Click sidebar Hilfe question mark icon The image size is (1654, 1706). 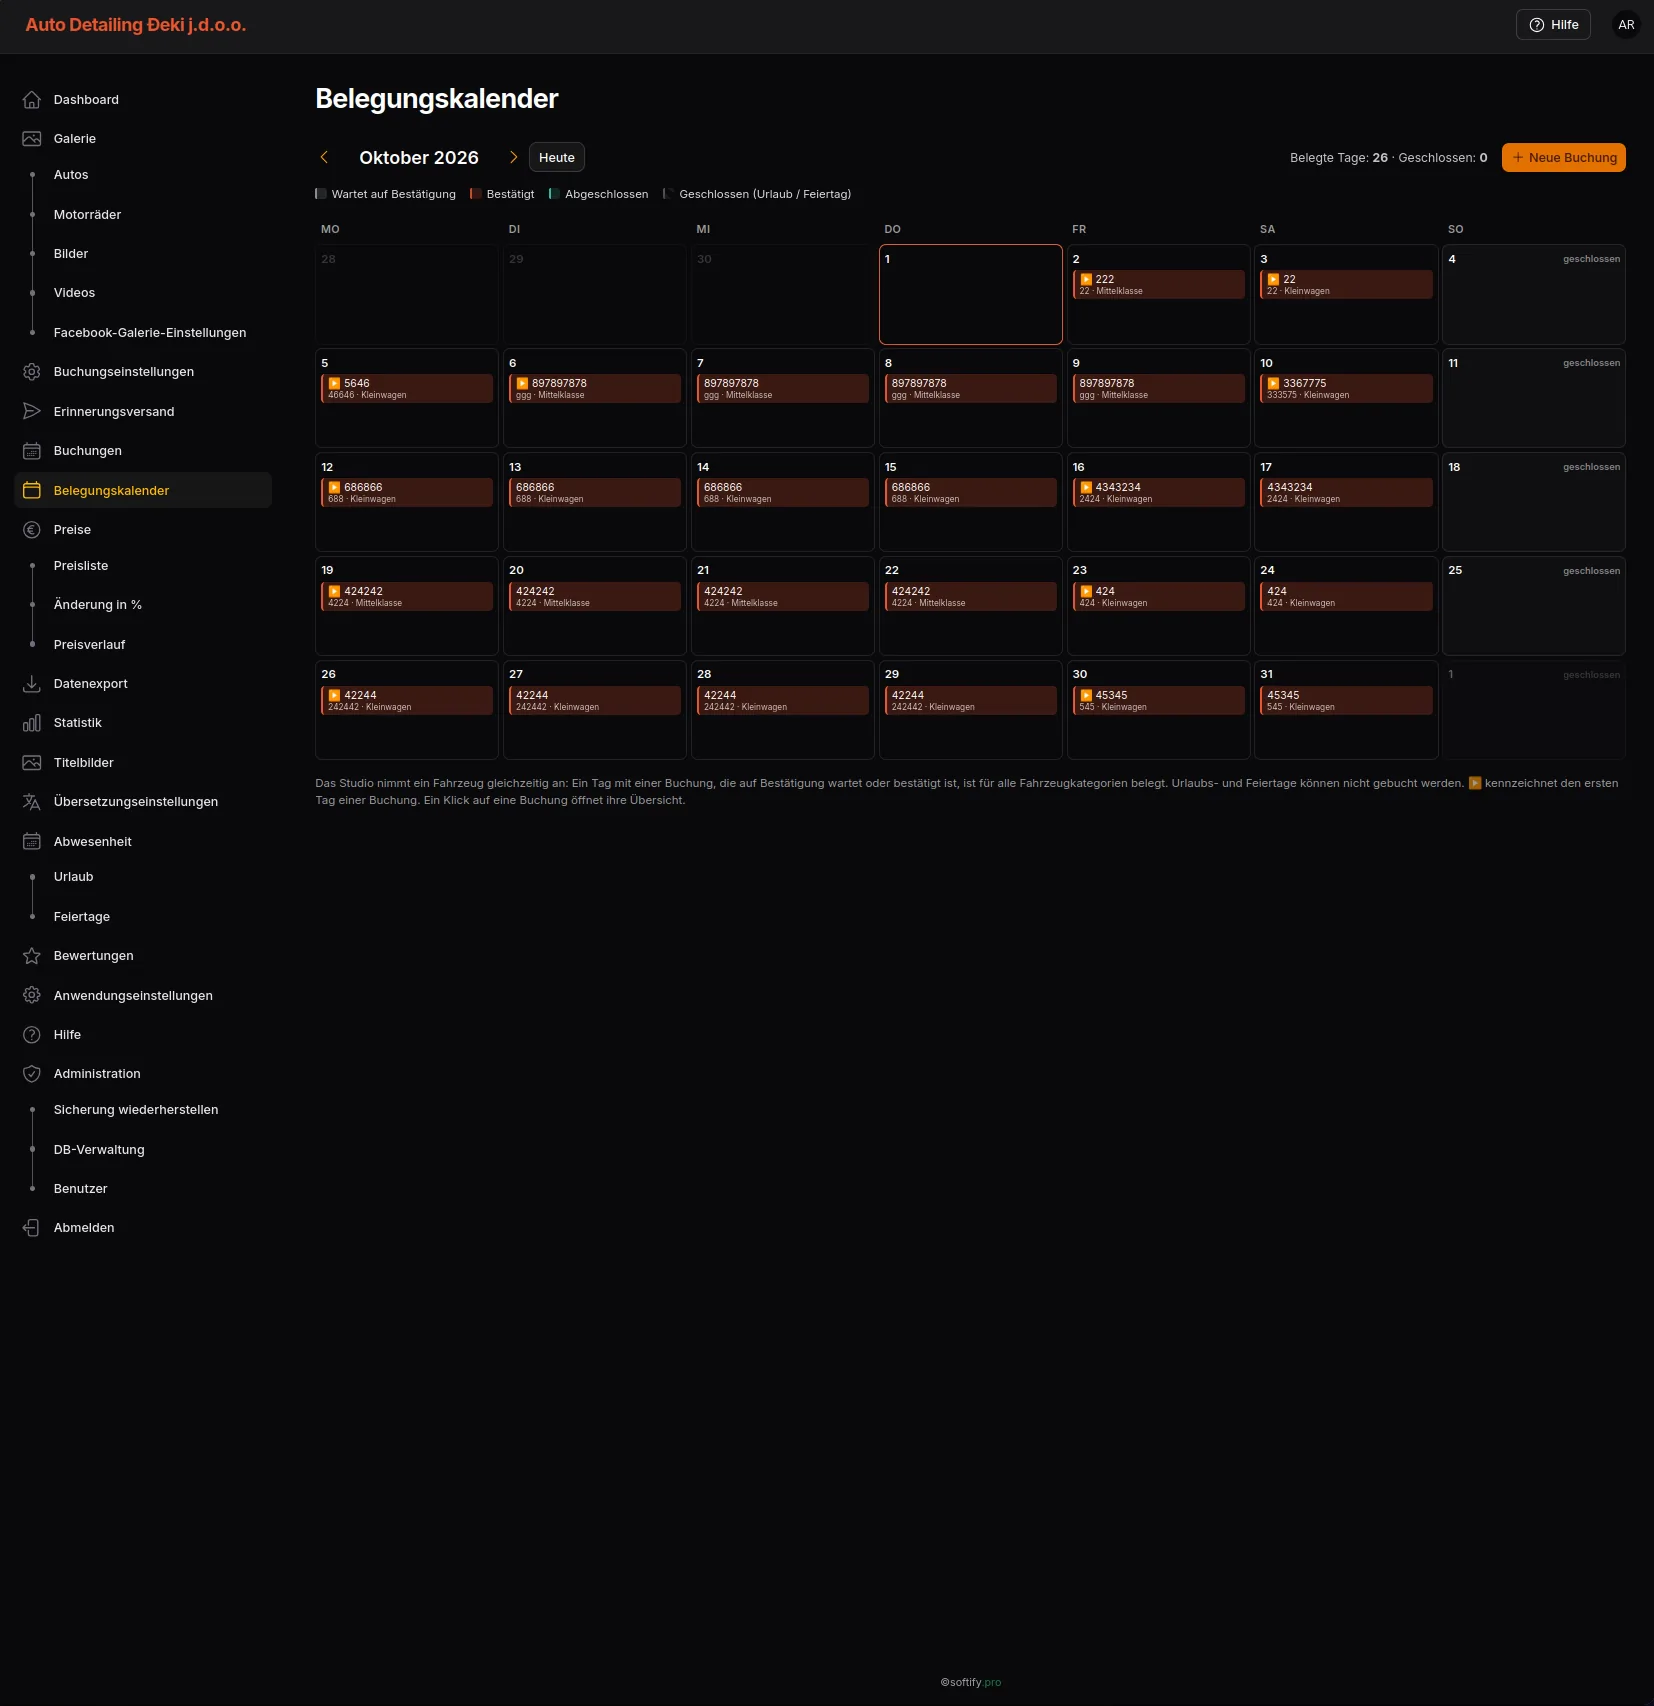point(32,1035)
